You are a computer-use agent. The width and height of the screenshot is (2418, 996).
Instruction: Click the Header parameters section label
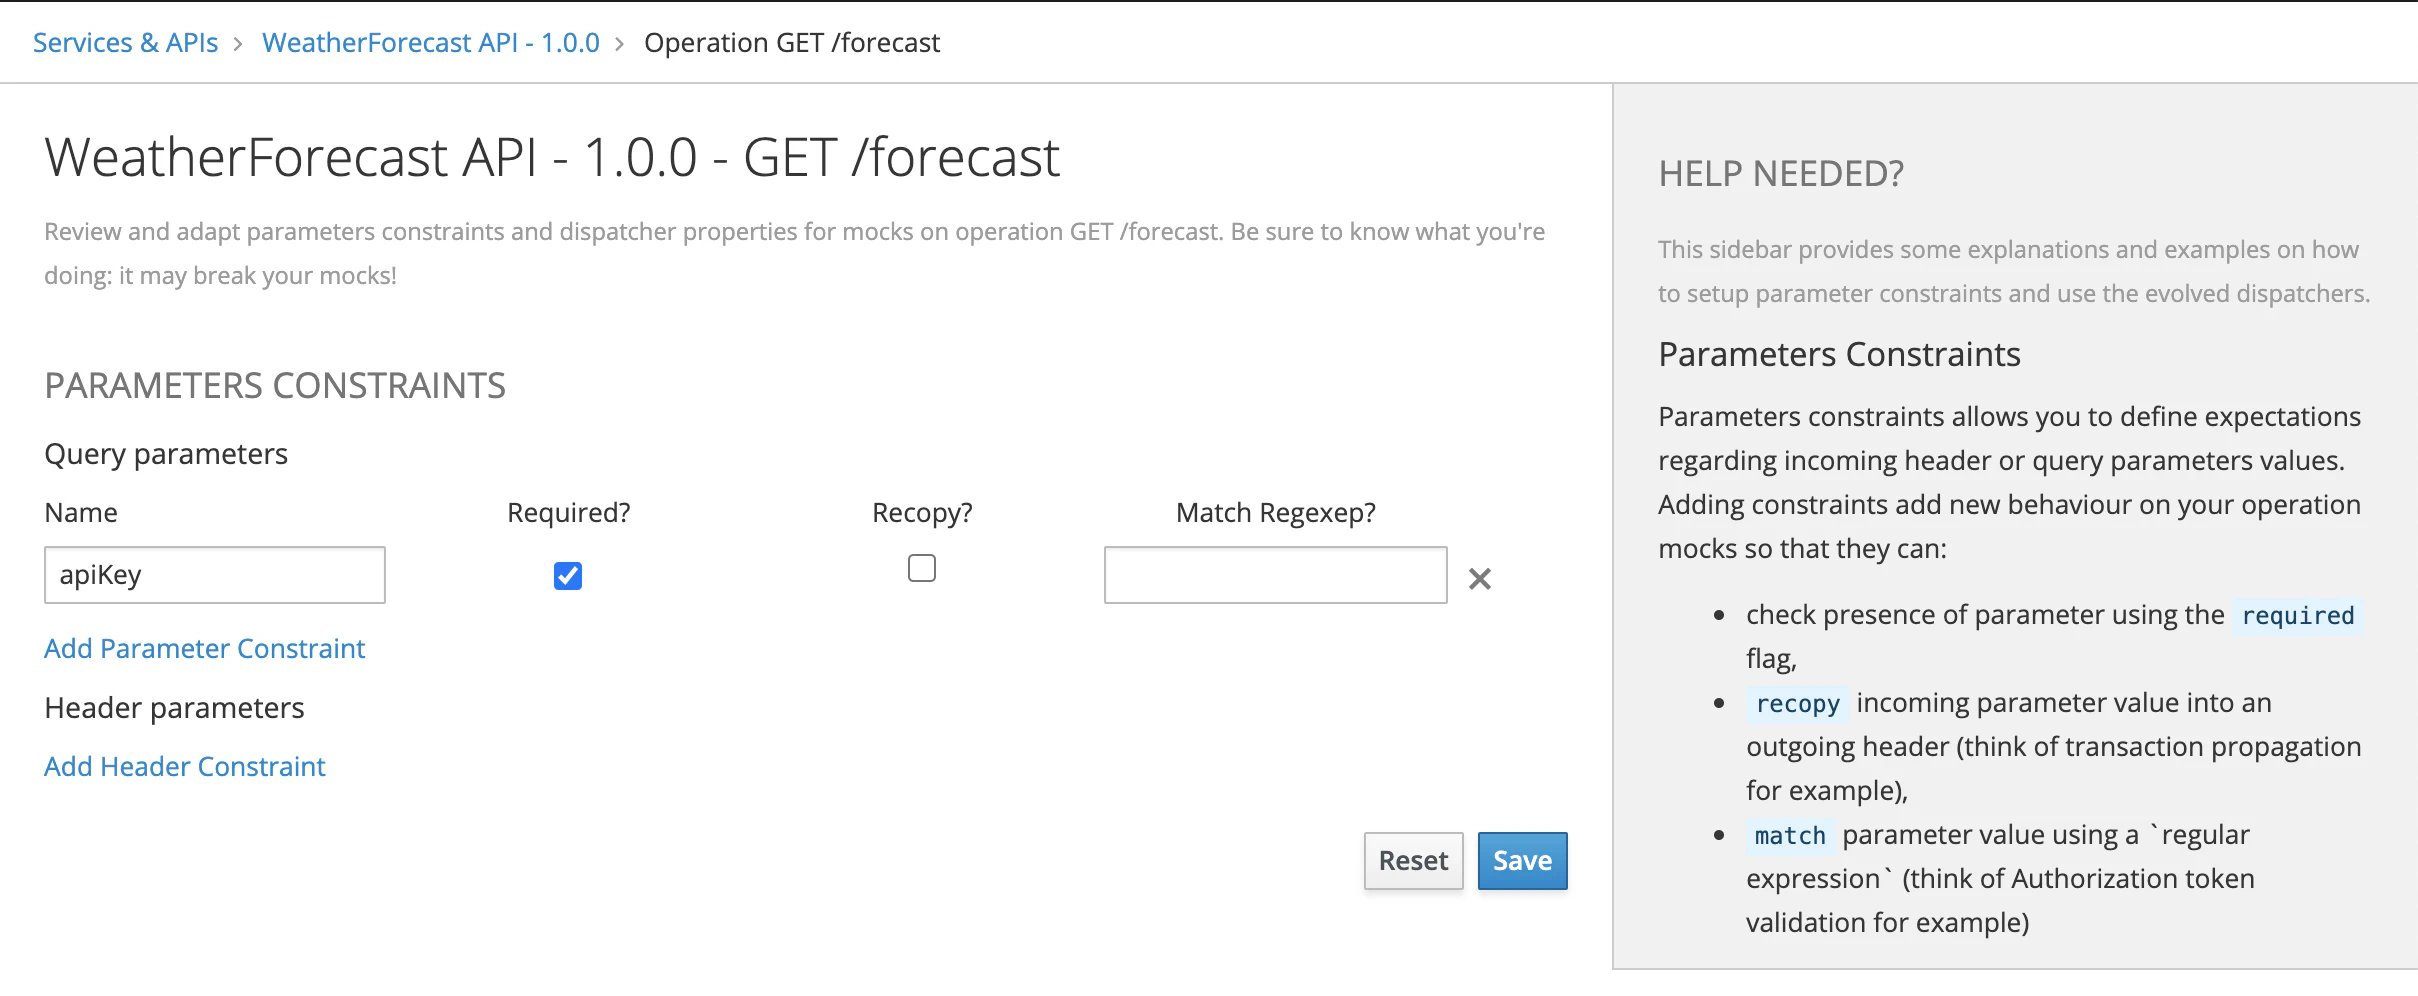point(174,708)
